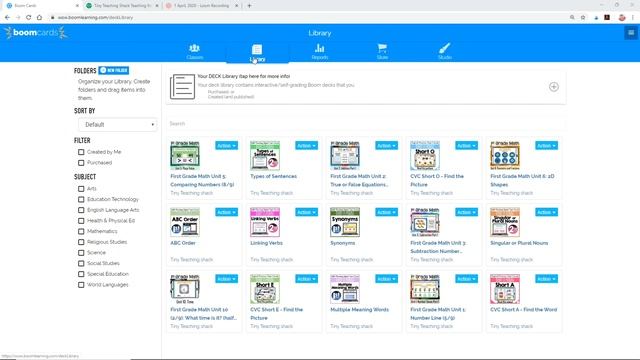Check Special Education subject
Viewport: 640px width, 360px height.
(x=81, y=274)
